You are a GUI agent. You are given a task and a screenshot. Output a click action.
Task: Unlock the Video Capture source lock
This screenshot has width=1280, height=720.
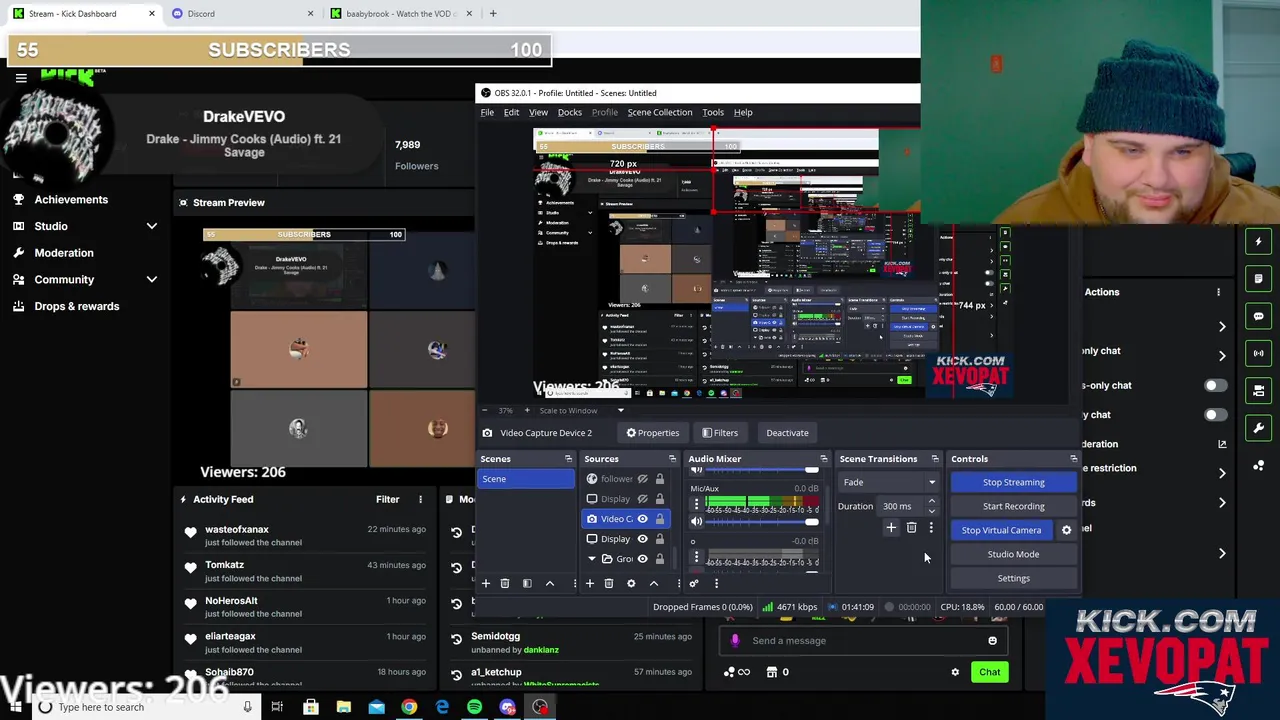(659, 519)
